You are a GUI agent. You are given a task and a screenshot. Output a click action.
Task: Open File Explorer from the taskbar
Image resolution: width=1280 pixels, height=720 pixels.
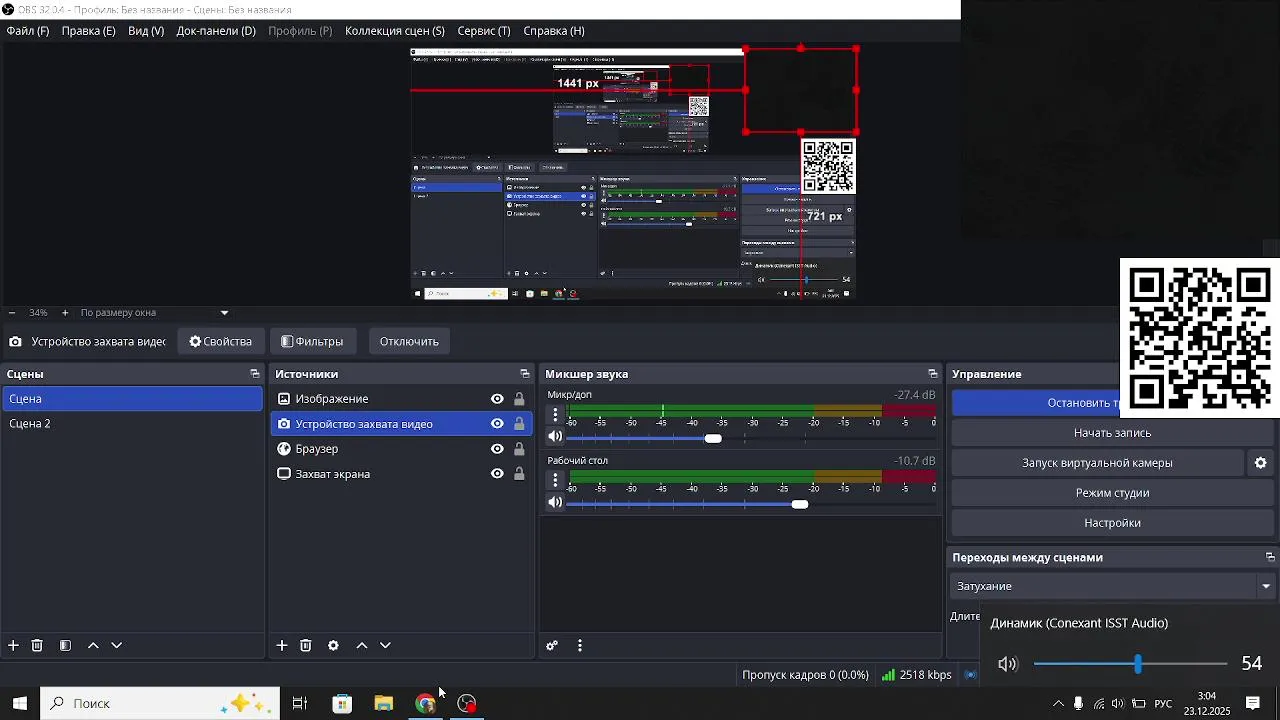click(x=384, y=704)
